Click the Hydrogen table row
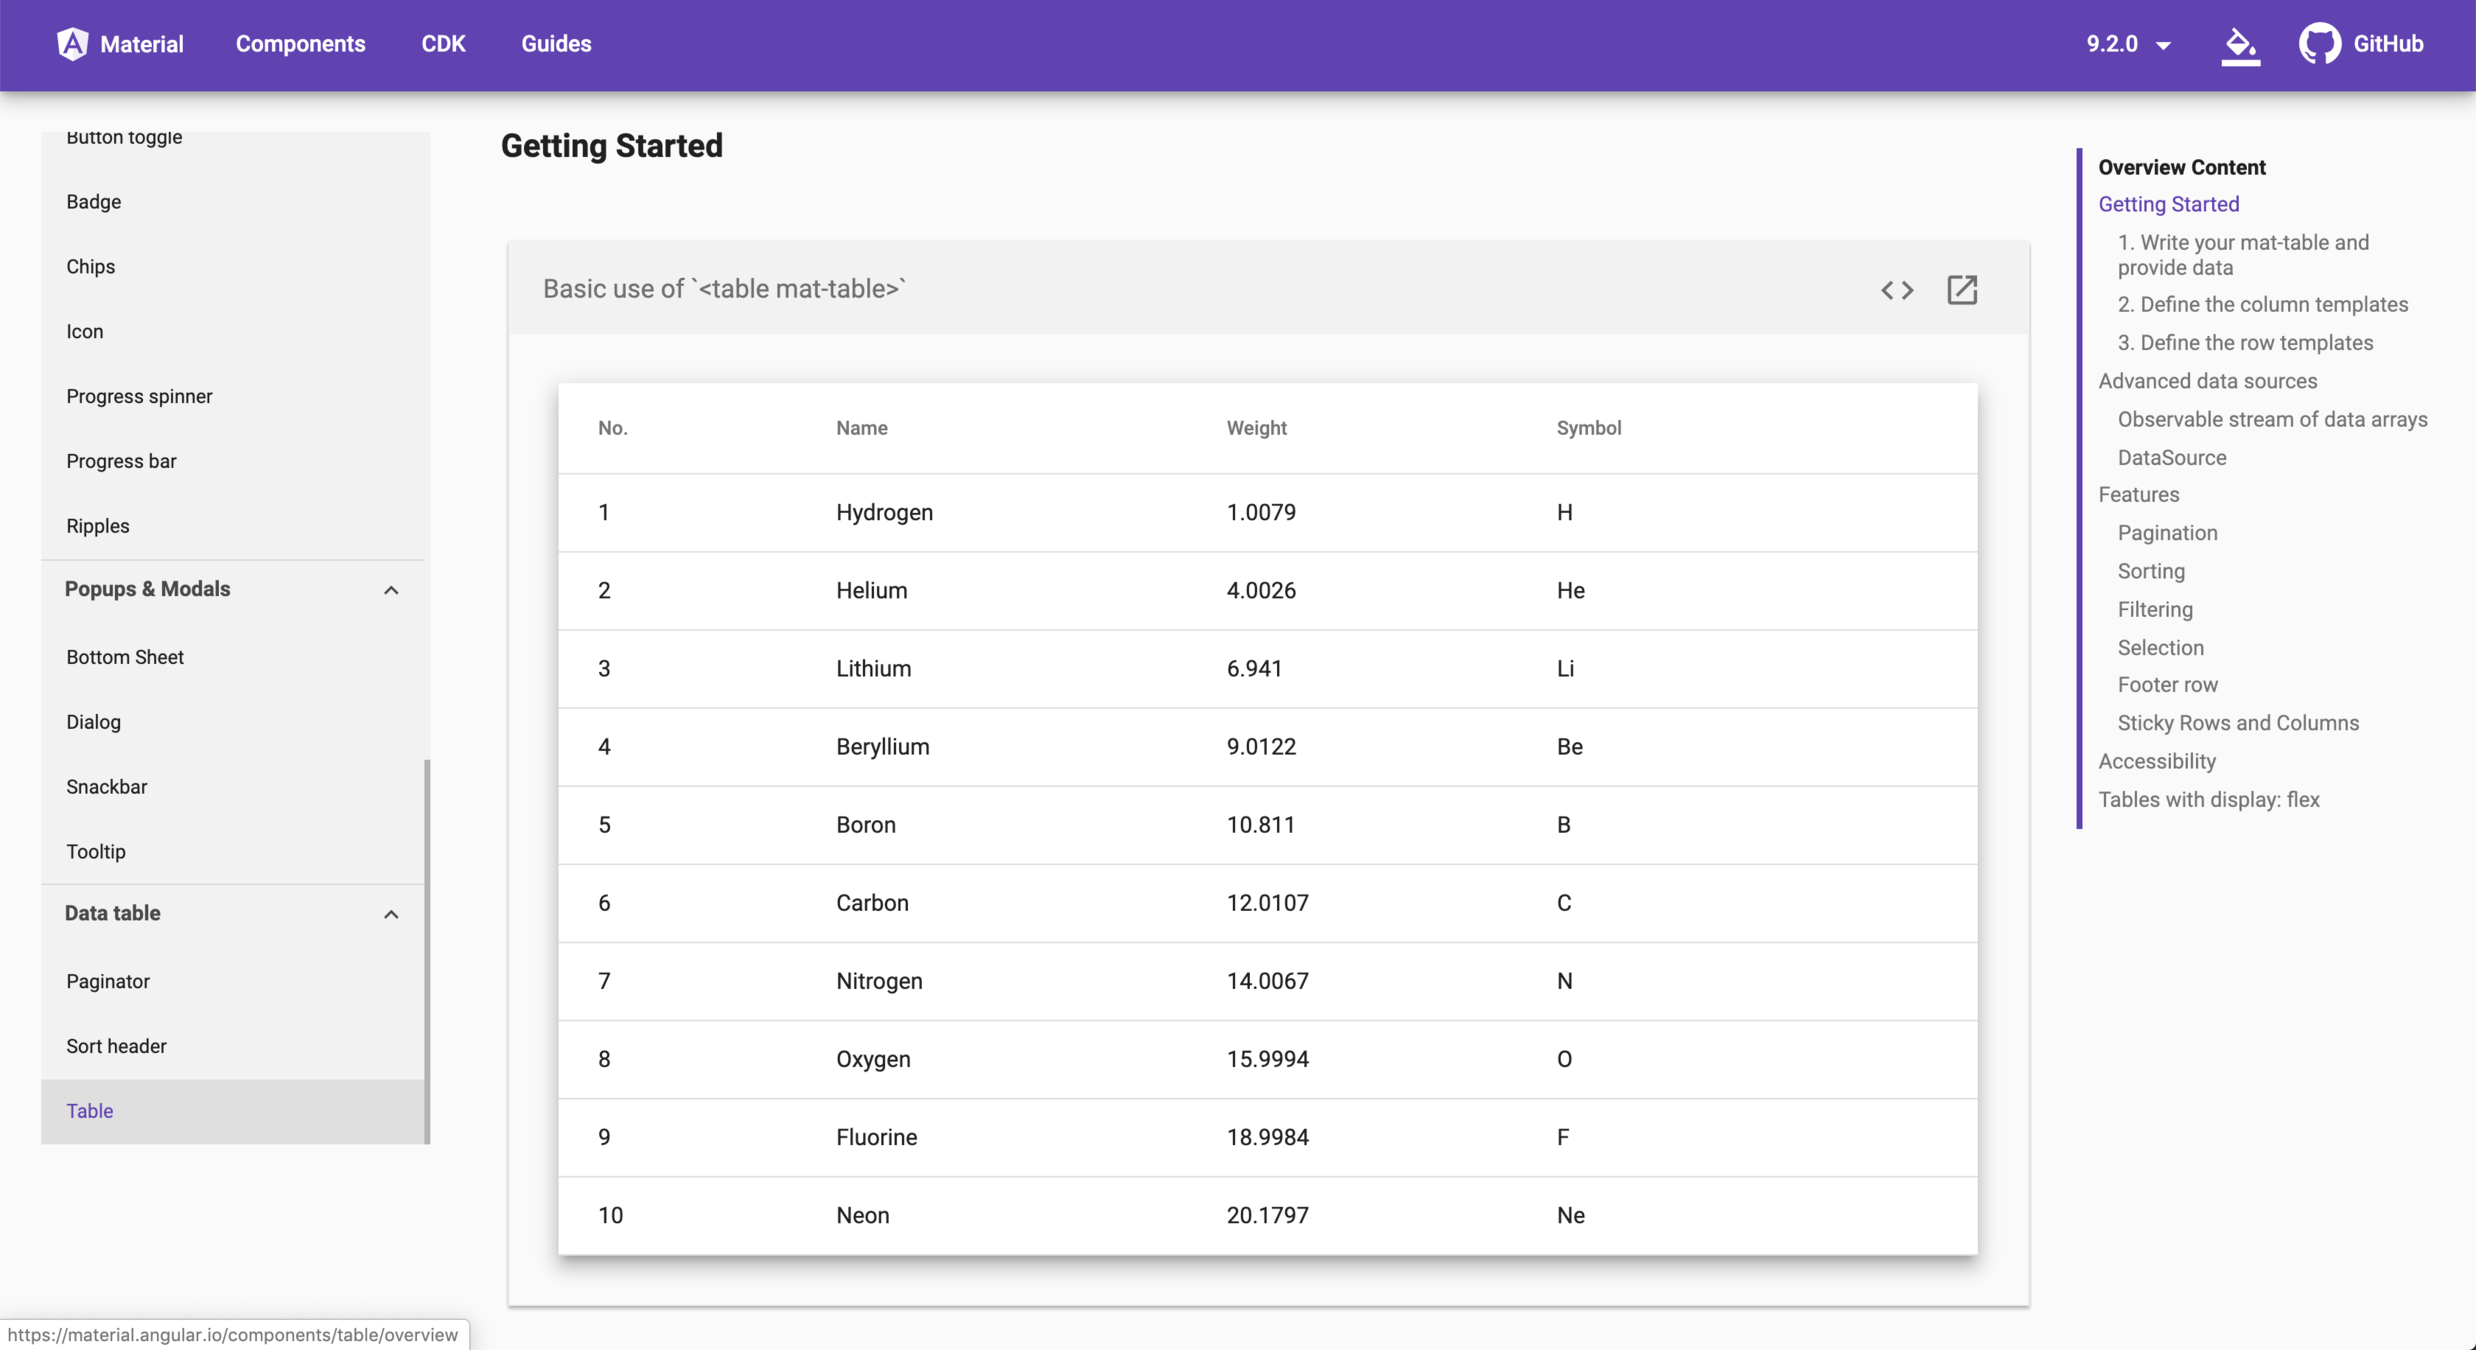 1266,513
